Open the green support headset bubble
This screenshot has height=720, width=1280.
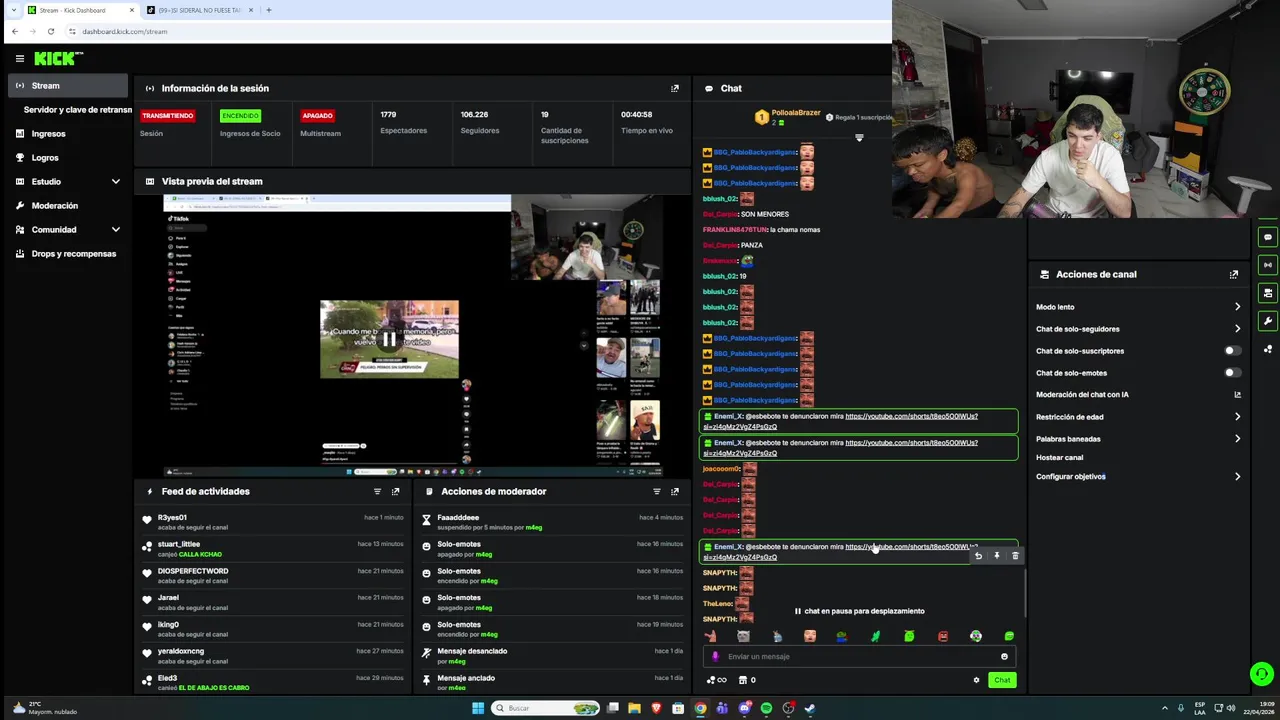1262,674
